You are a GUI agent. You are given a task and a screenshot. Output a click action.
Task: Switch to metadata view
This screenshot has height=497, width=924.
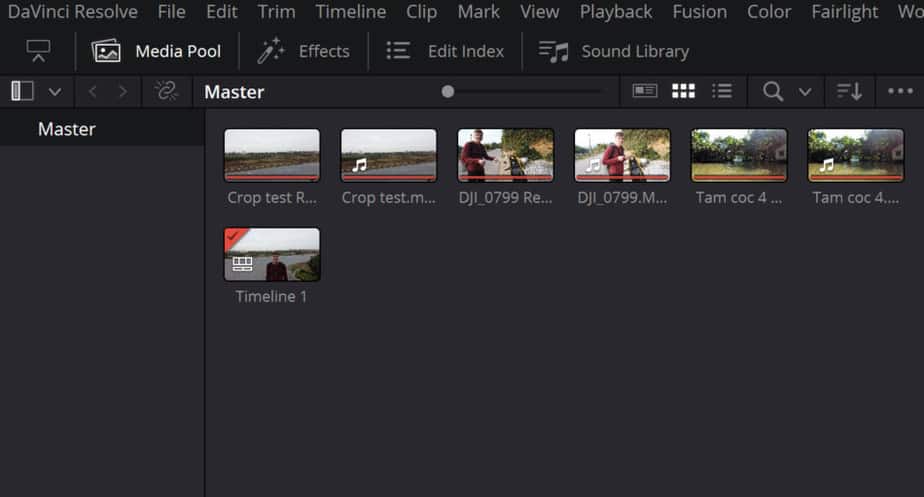[x=645, y=91]
